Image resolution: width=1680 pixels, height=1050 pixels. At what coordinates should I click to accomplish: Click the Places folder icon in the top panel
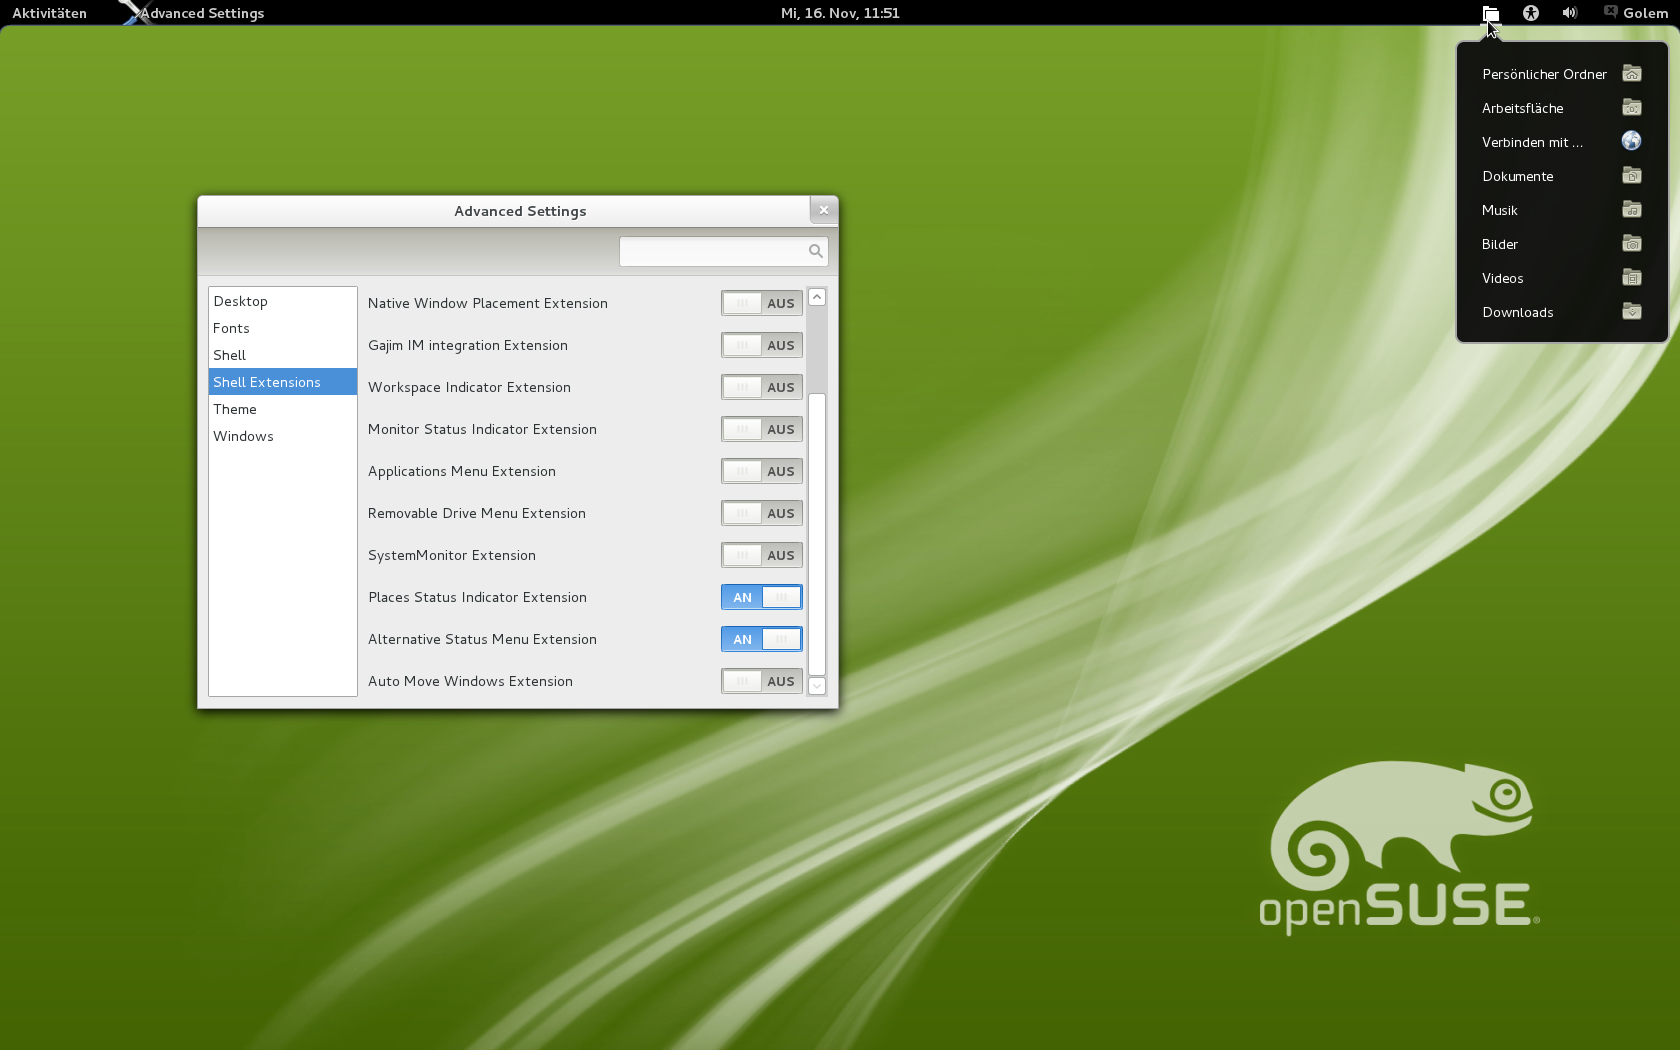(1490, 13)
